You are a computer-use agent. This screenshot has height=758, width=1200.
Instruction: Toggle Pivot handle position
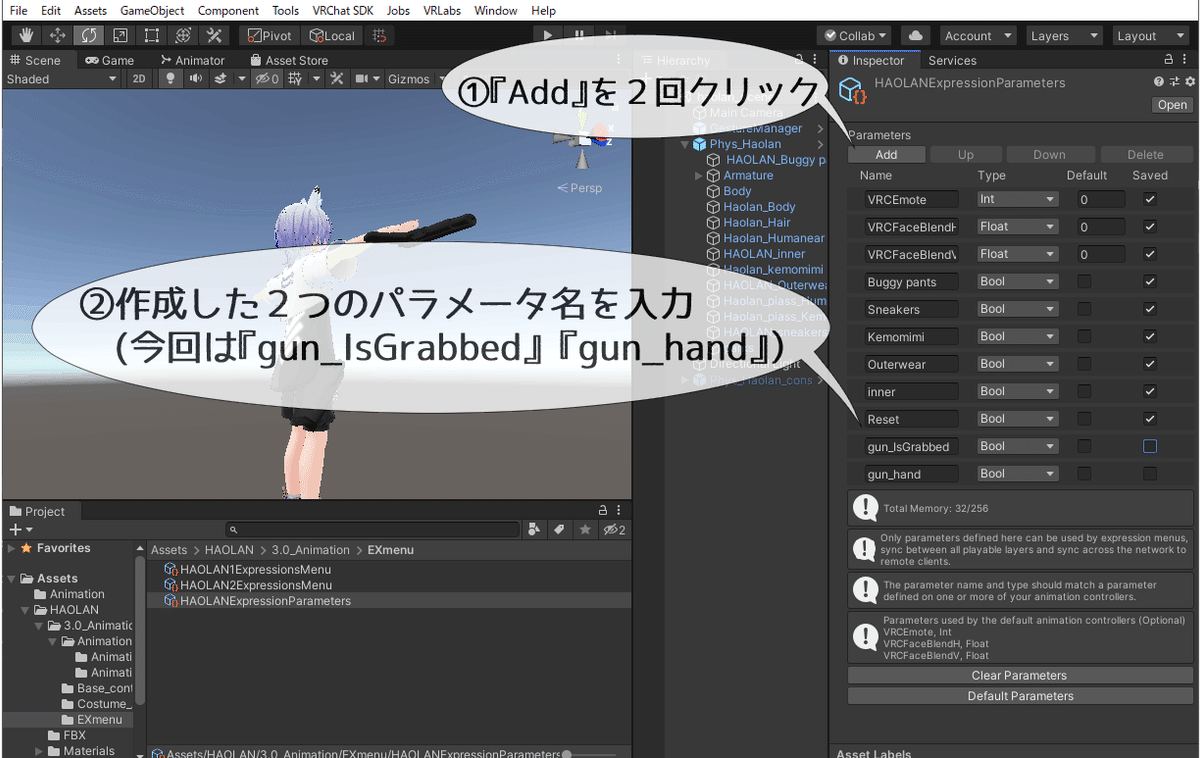[269, 35]
